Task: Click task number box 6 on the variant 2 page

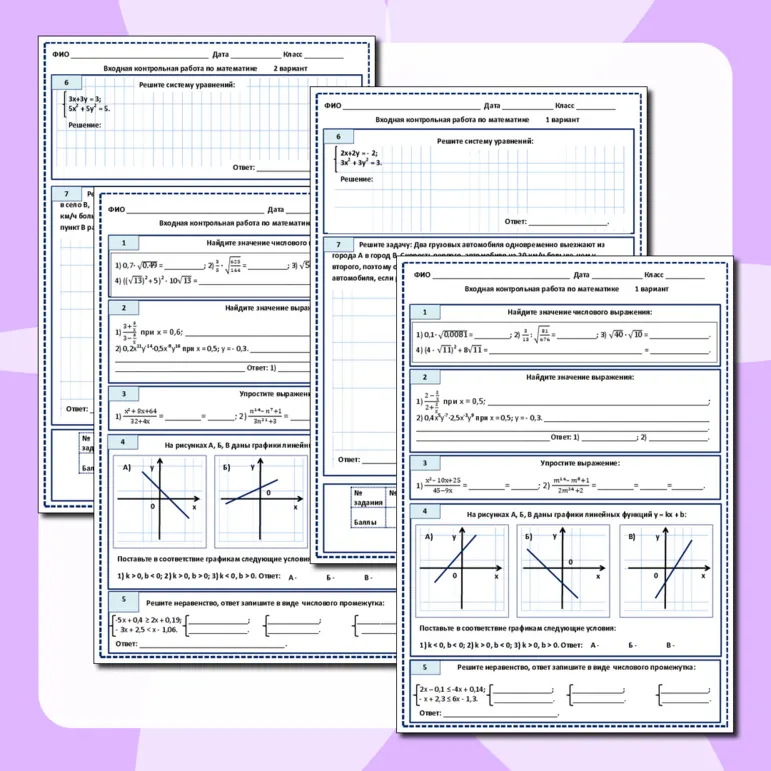Action: click(67, 82)
